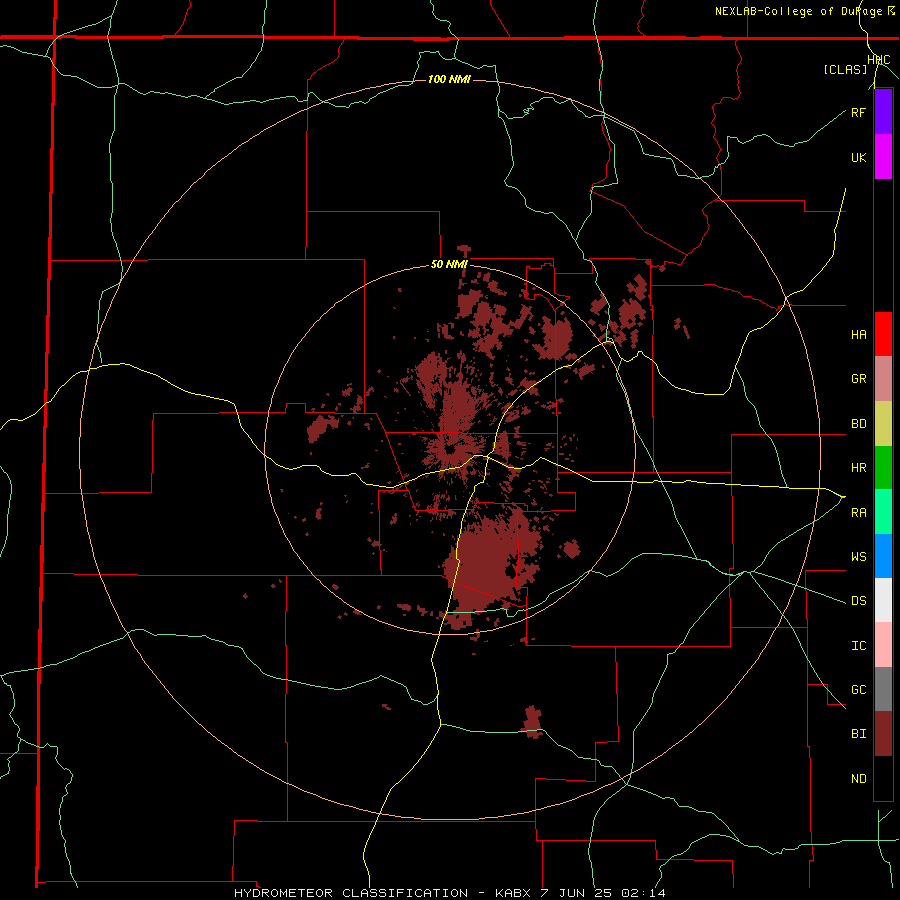The image size is (900, 900).
Task: Click the UK magenta legend swatch
Action: pyautogui.click(x=883, y=157)
